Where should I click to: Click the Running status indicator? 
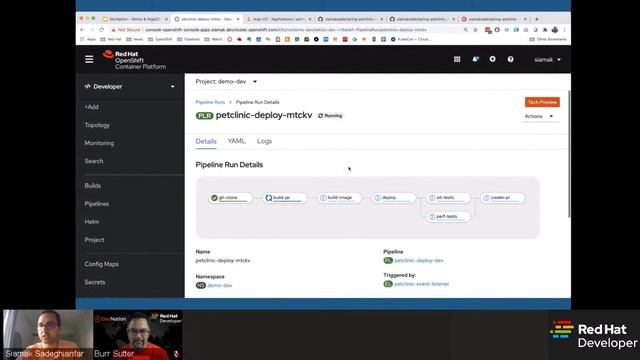click(x=330, y=116)
